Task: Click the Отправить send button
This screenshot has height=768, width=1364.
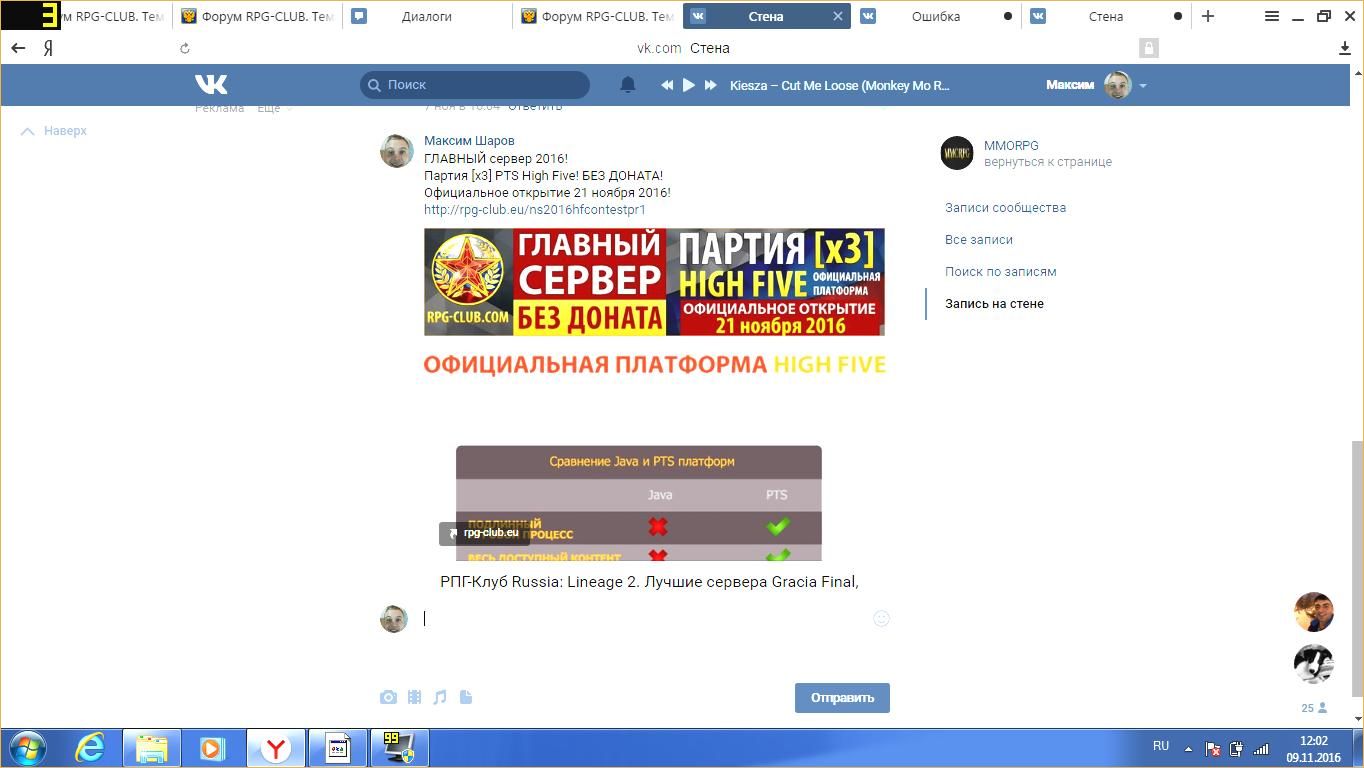Action: 842,698
